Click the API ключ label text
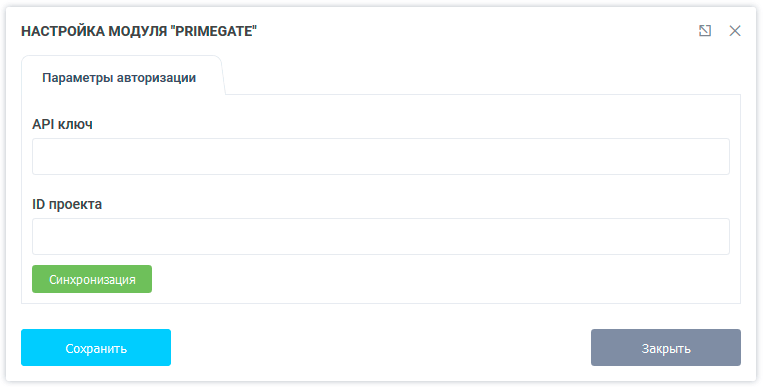The height and width of the screenshot is (387, 763). (x=62, y=124)
